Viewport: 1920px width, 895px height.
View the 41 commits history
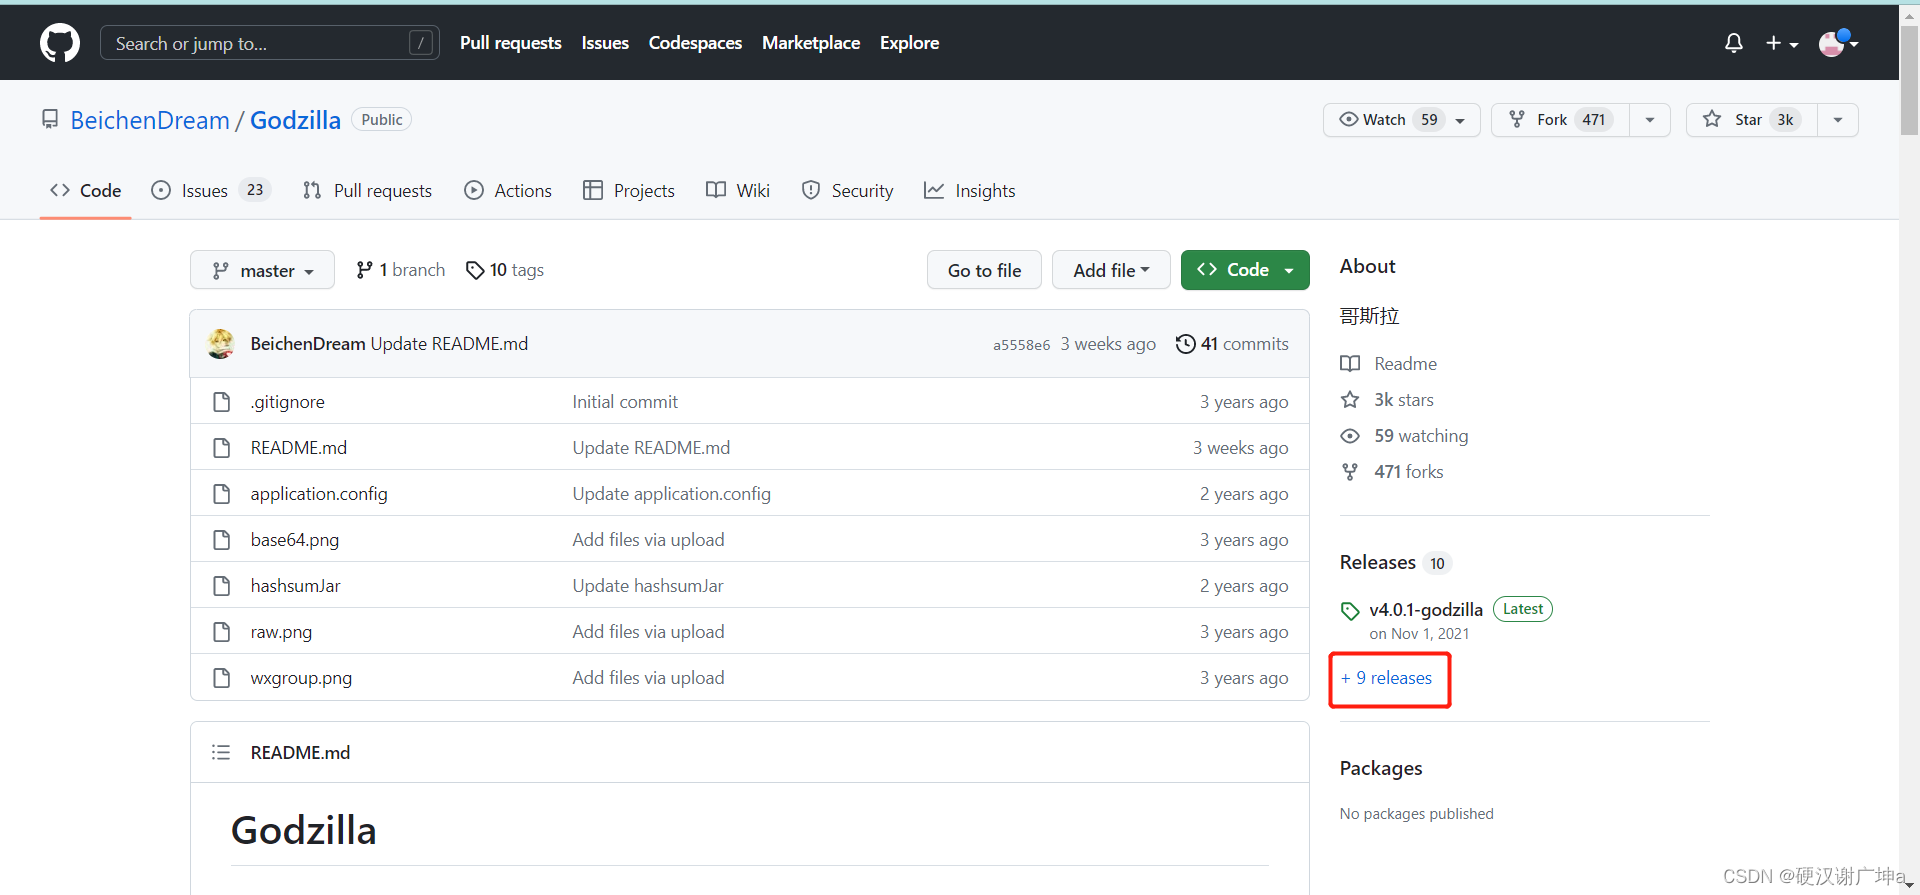click(x=1232, y=344)
